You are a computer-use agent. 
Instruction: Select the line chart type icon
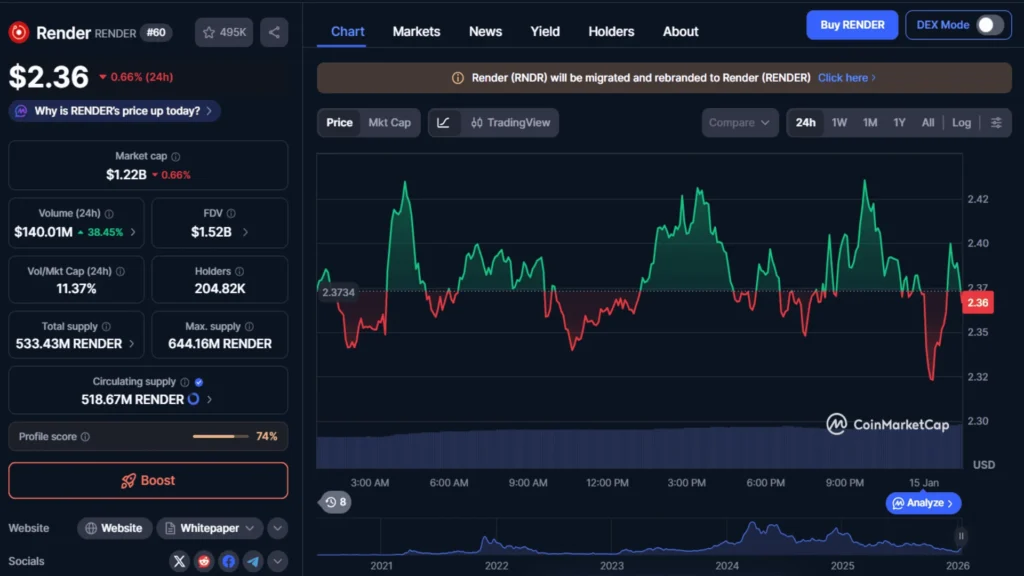point(442,122)
